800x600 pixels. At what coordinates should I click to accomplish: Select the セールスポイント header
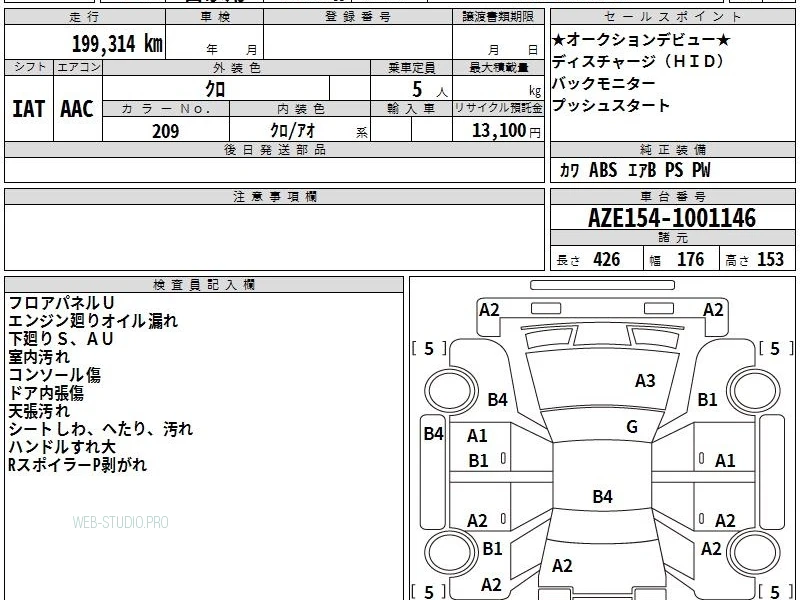(x=672, y=17)
